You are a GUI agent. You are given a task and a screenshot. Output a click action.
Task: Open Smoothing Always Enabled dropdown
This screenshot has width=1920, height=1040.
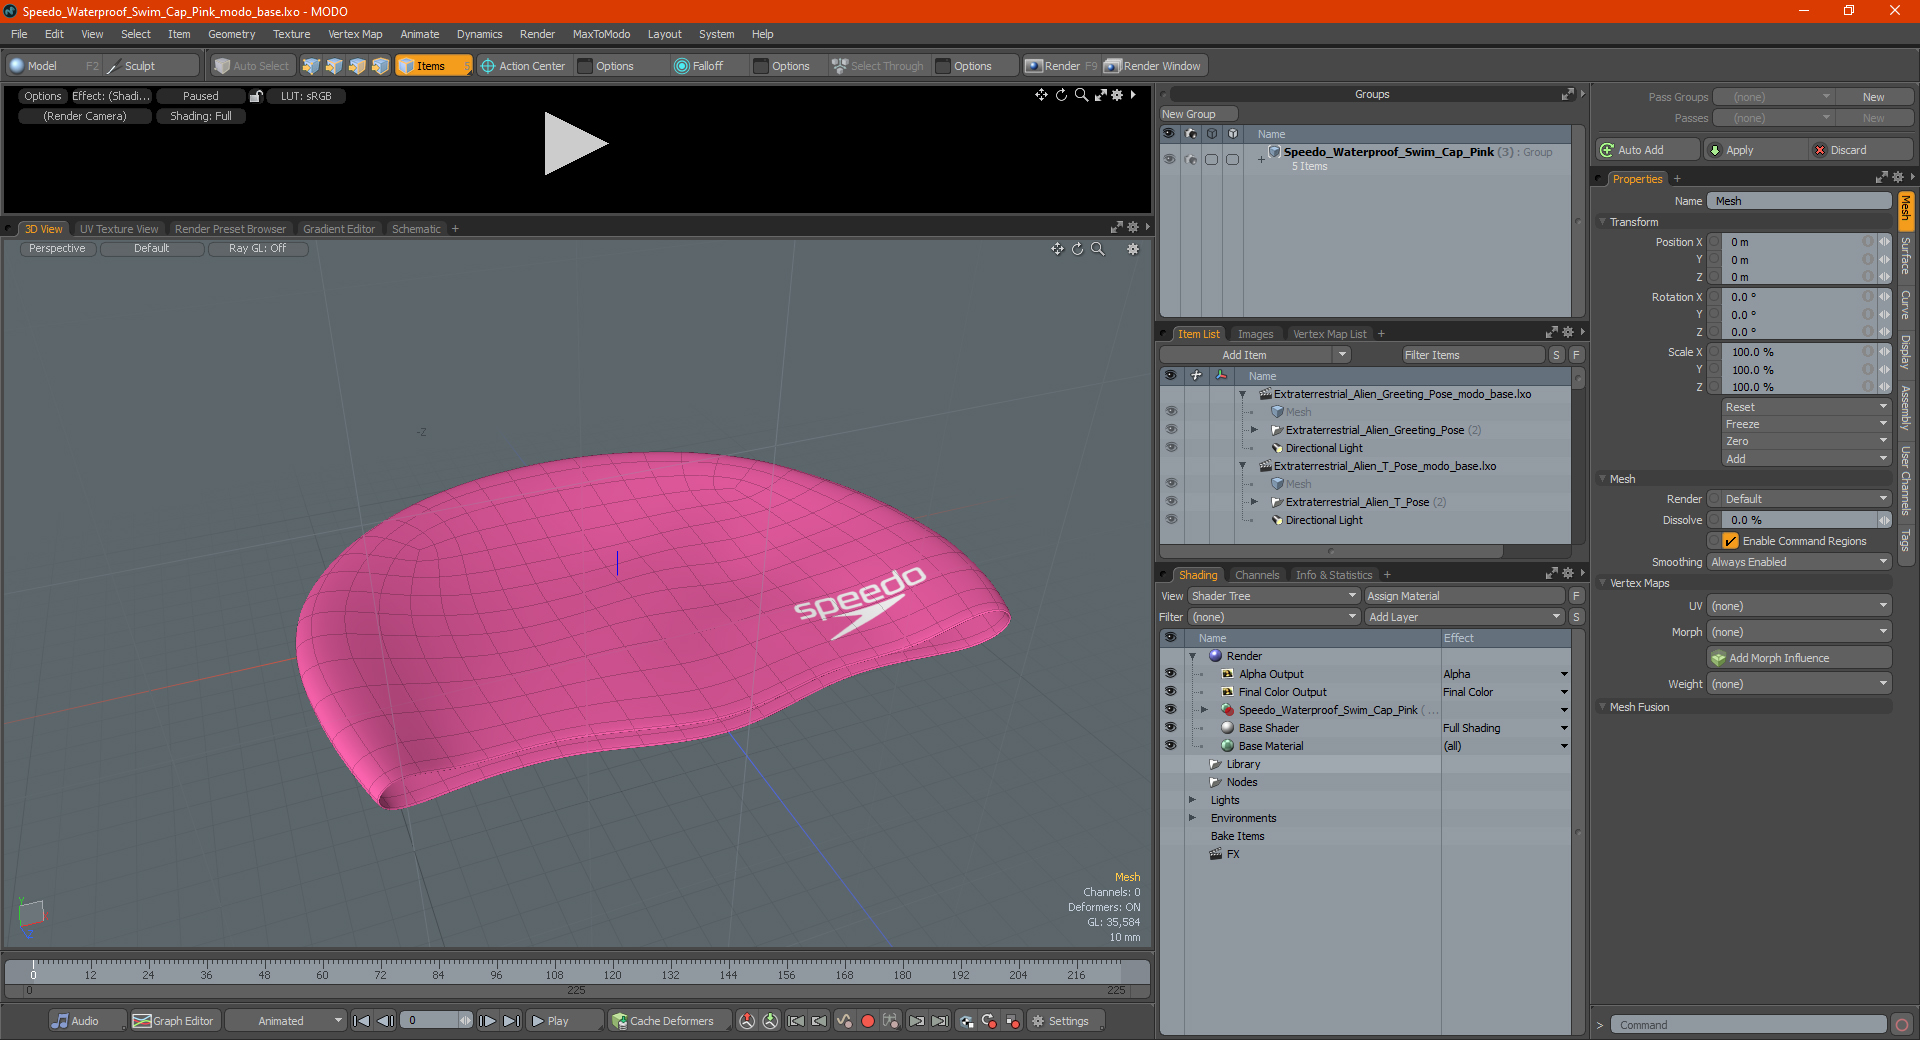[x=1799, y=562]
